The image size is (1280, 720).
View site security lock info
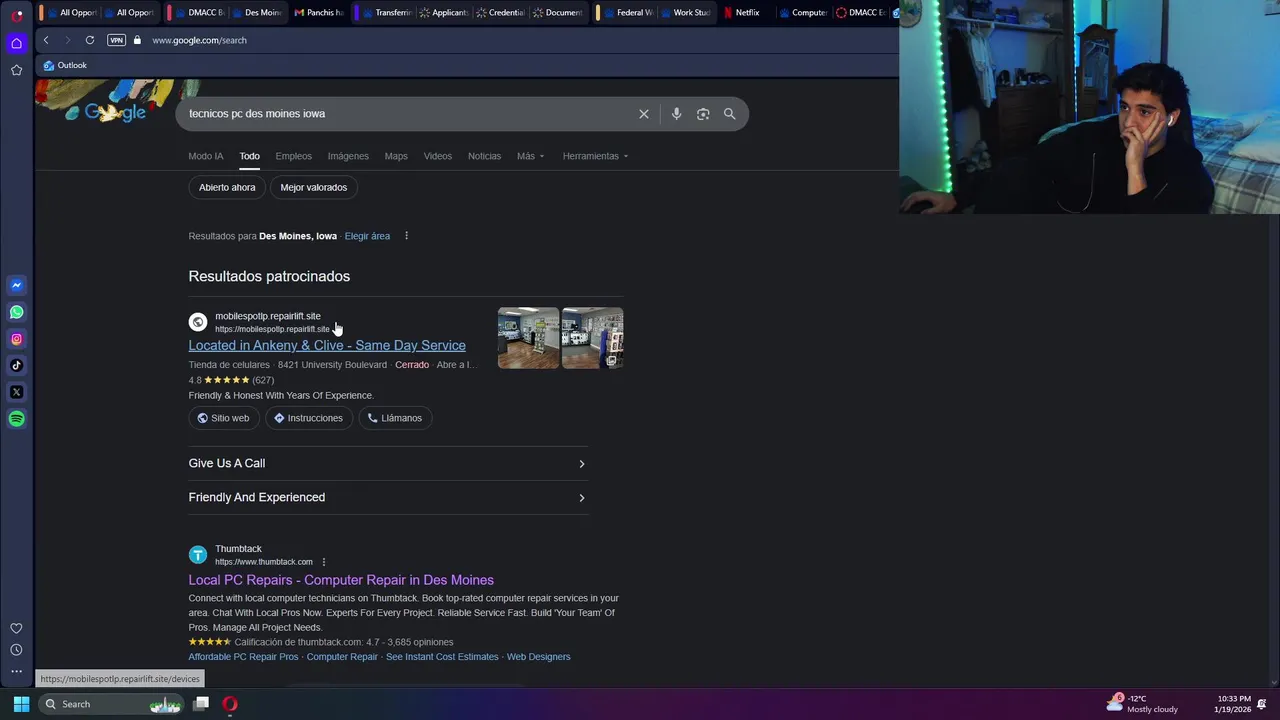tap(137, 40)
